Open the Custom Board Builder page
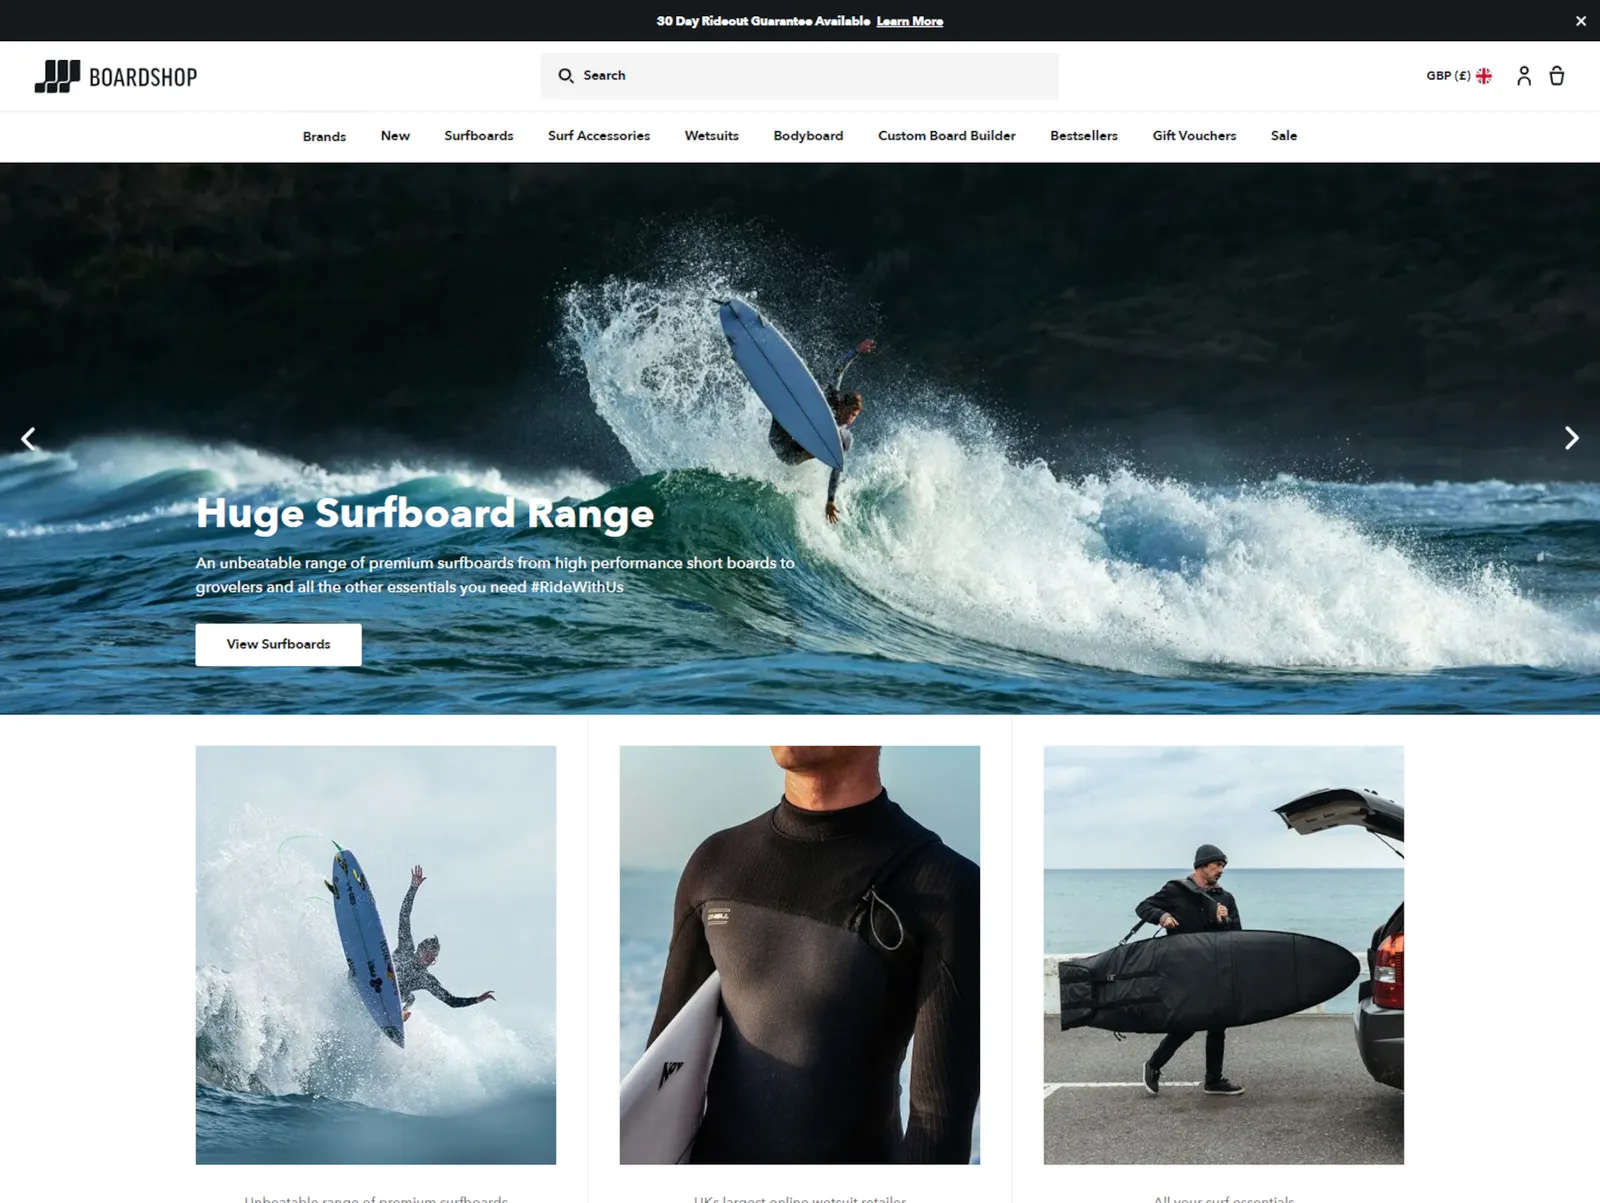 point(947,136)
